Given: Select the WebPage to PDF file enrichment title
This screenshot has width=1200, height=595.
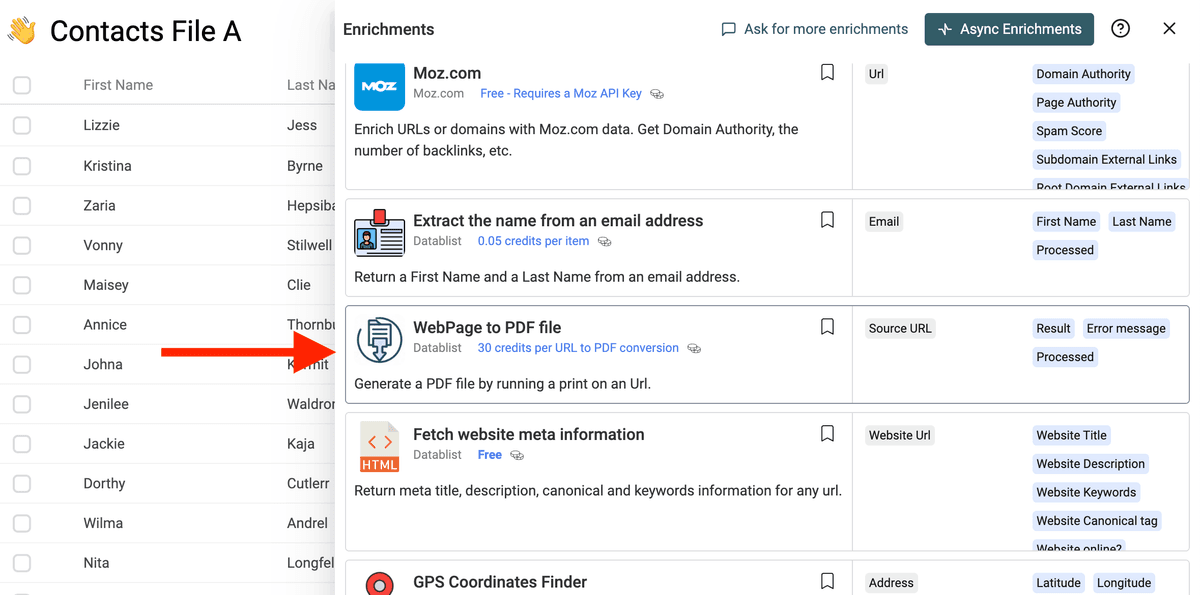Looking at the screenshot, I should 487,328.
